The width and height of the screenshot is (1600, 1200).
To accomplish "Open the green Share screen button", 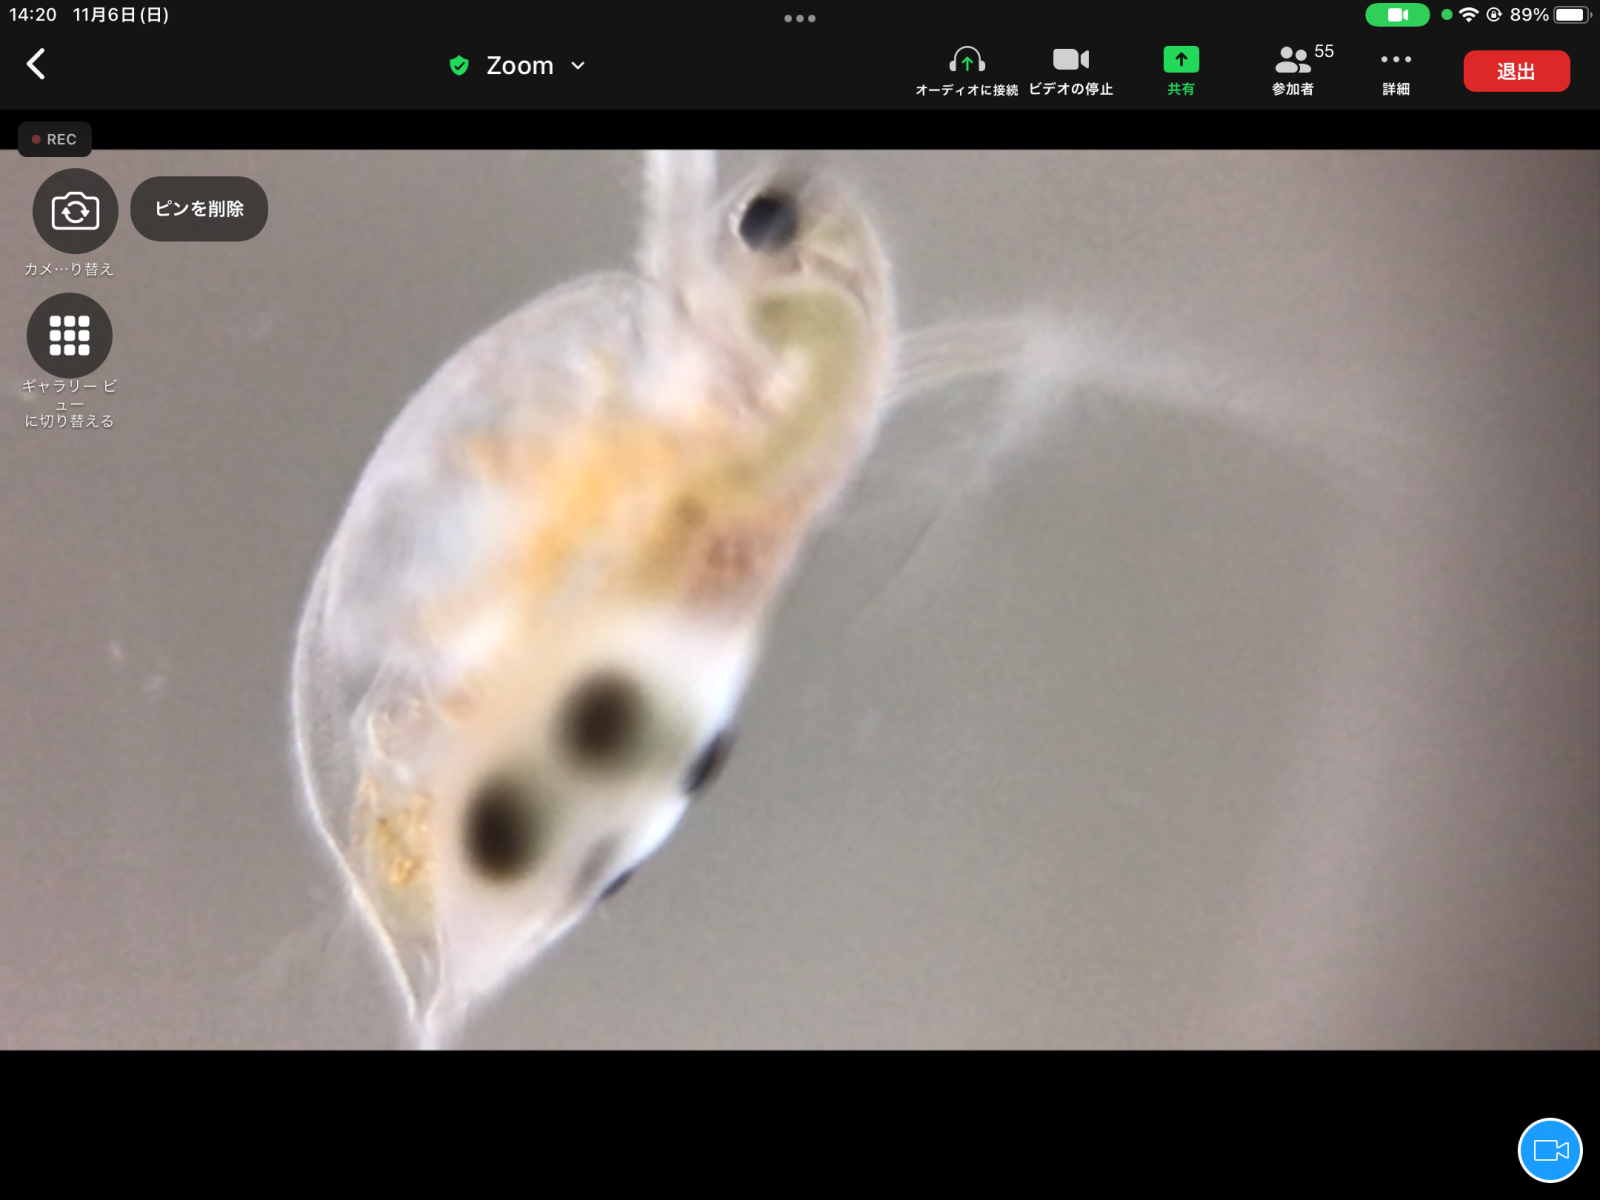I will 1180,70.
